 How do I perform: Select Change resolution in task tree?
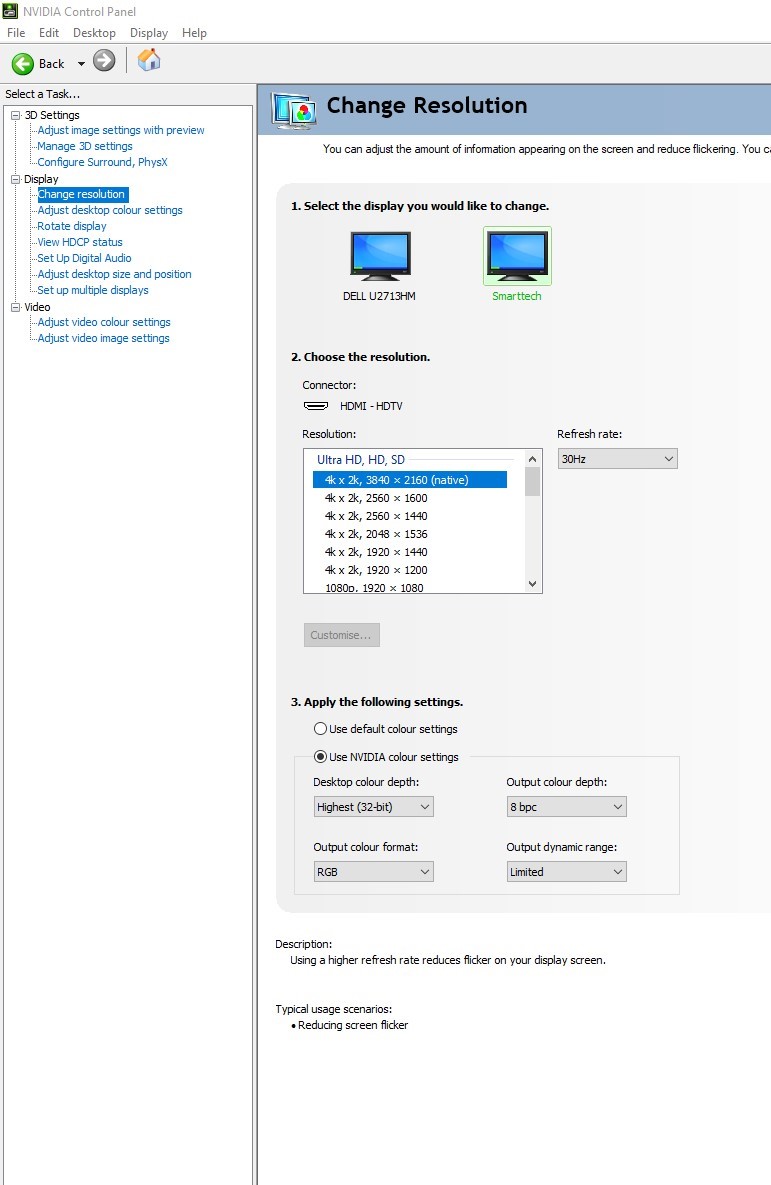(x=82, y=194)
